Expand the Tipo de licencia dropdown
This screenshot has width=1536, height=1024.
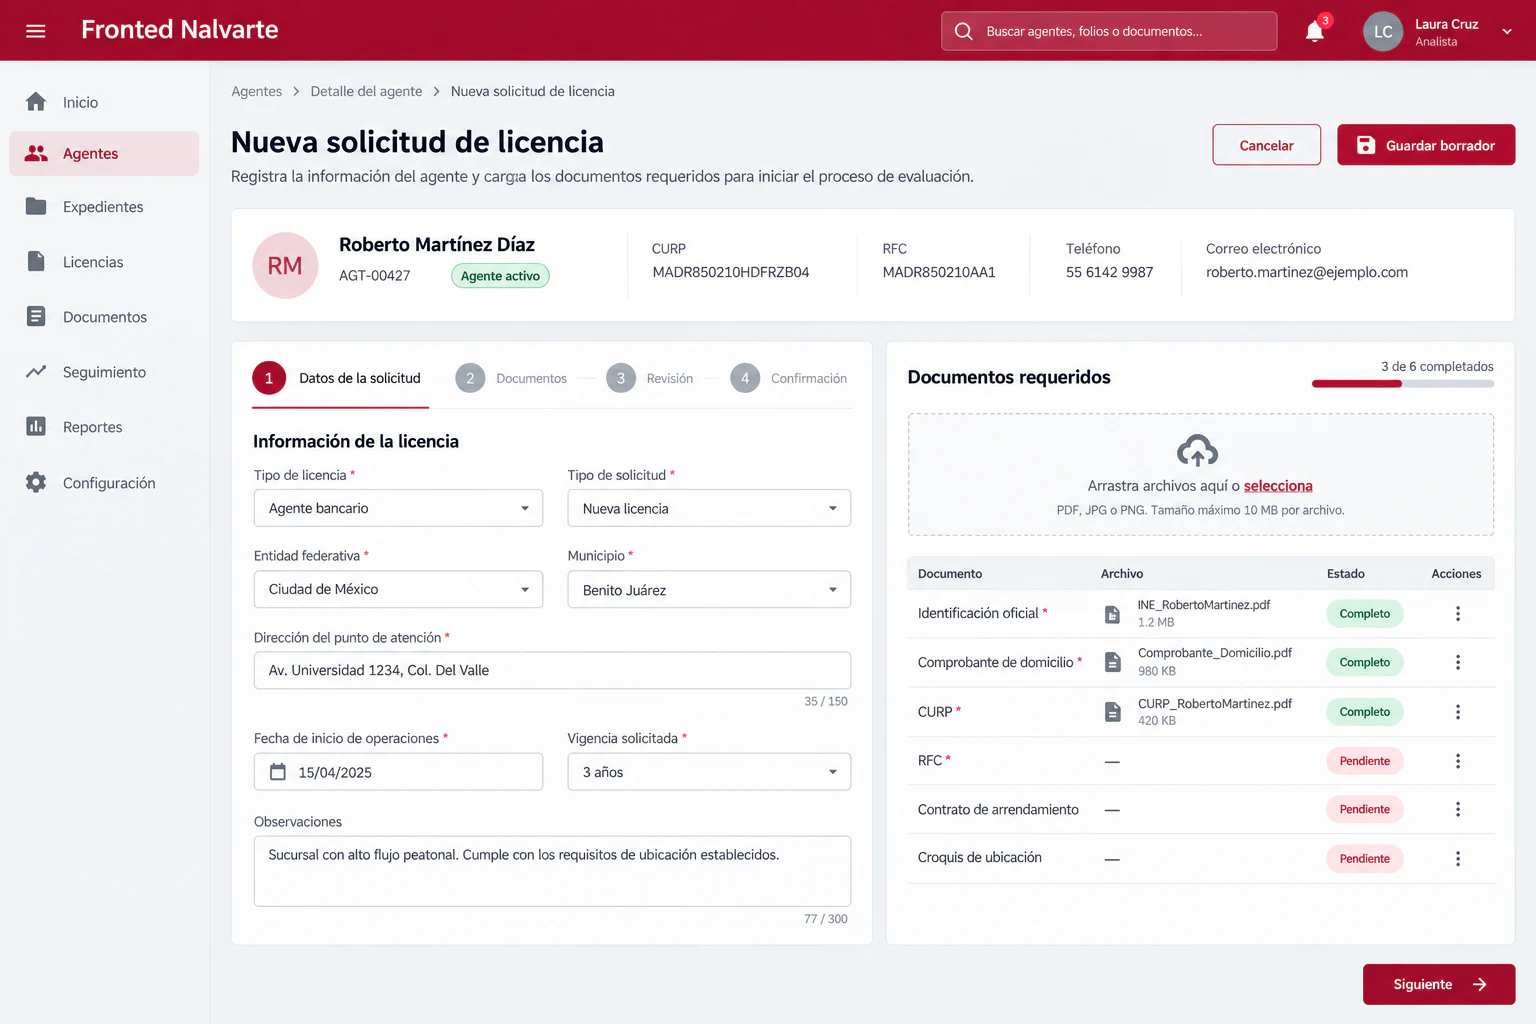pos(398,508)
